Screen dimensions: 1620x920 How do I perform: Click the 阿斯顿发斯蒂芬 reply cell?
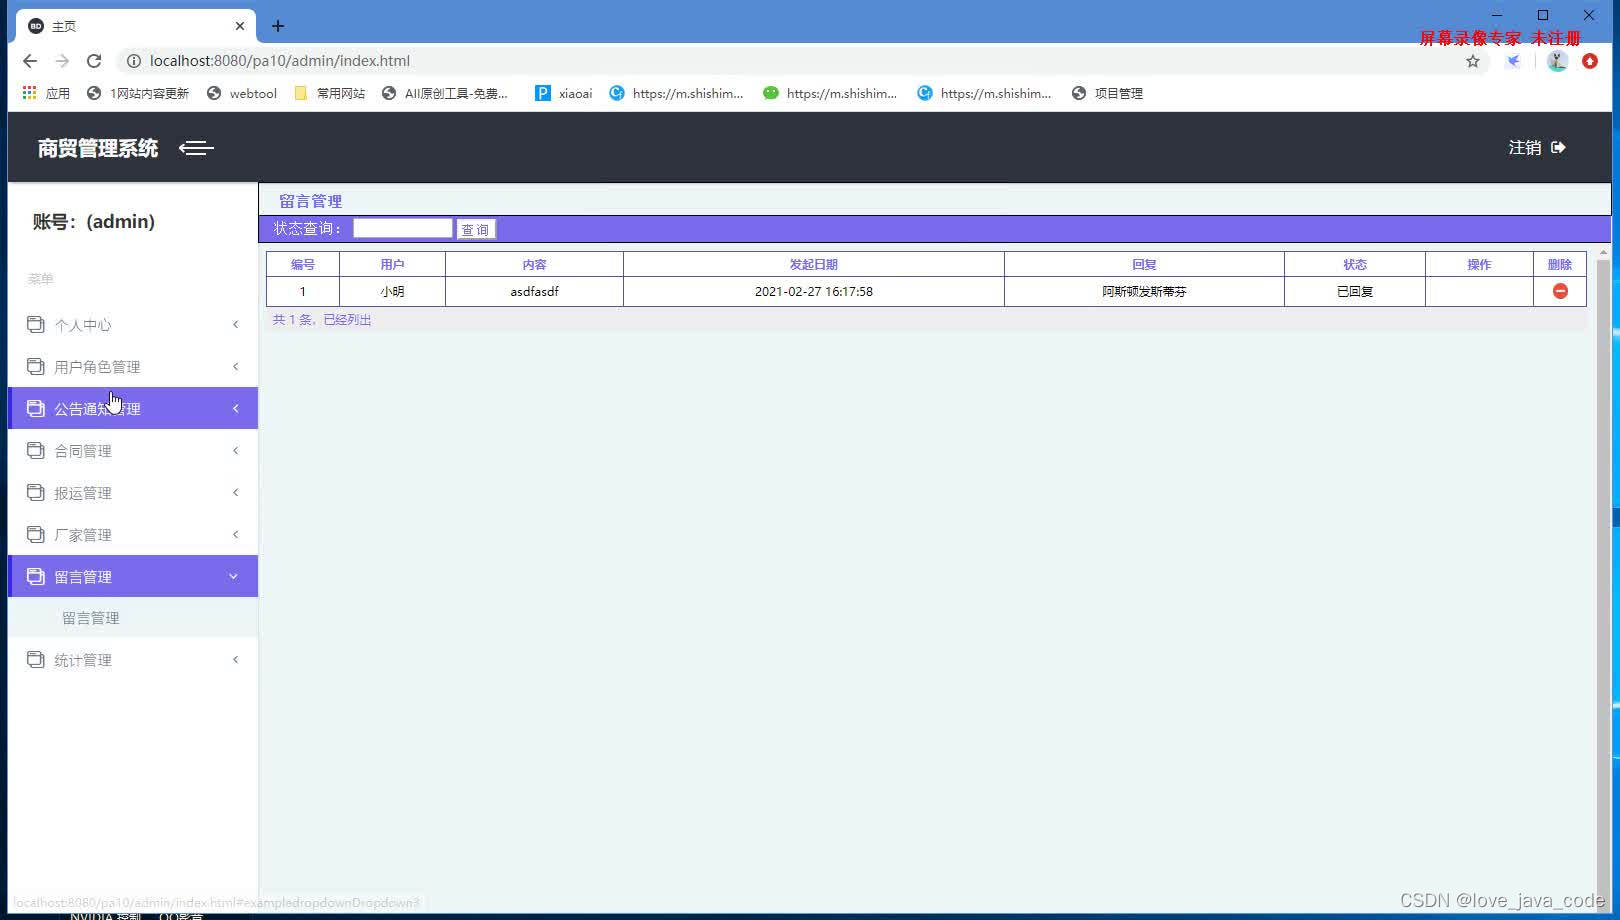(1144, 291)
